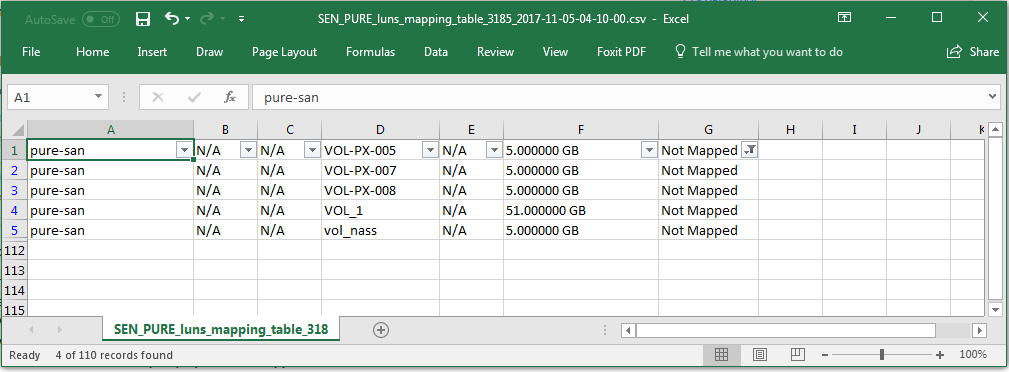This screenshot has width=1009, height=372.
Task: Click vertical scrollbar up arrow
Action: coord(994,128)
